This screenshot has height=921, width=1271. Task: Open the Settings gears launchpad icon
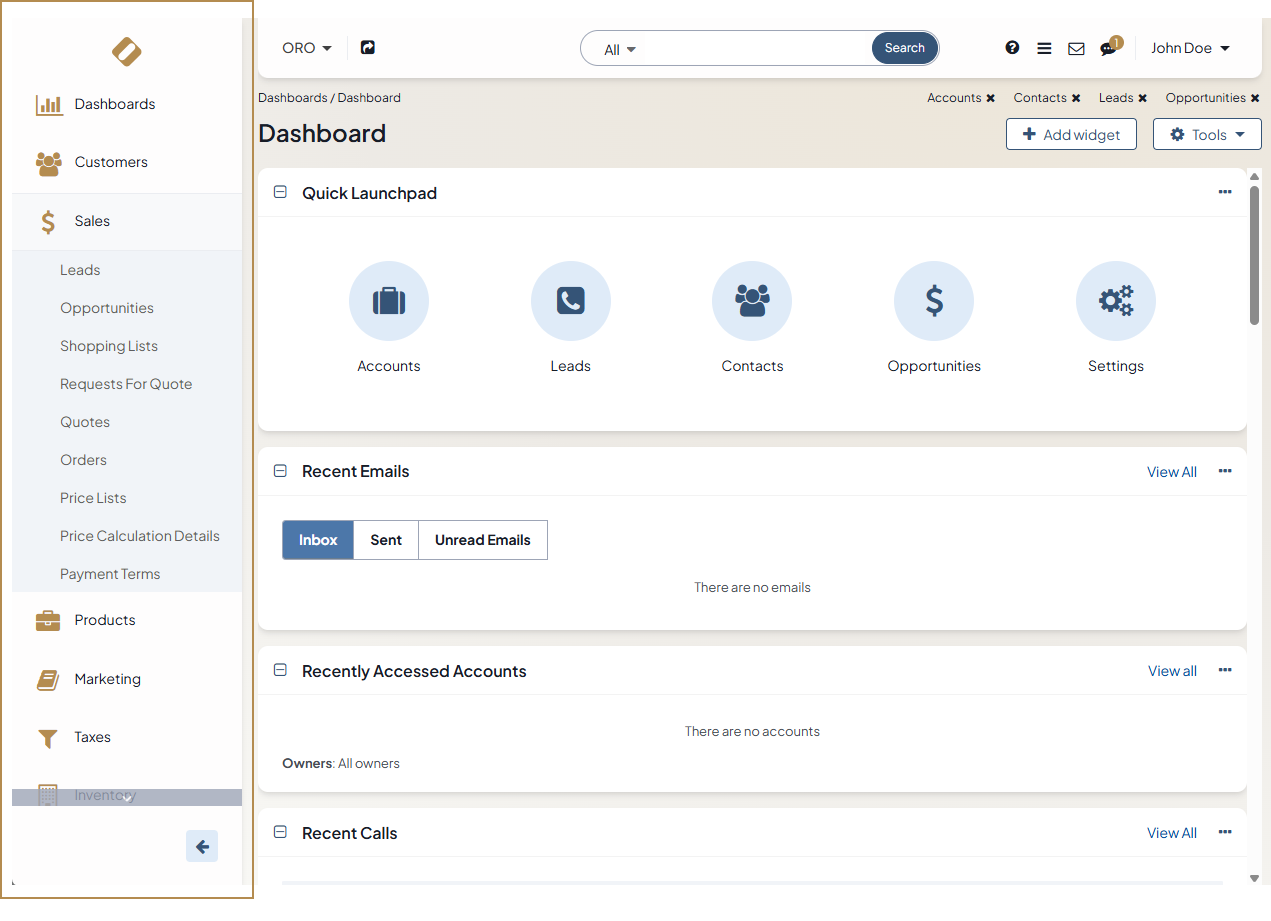pyautogui.click(x=1115, y=301)
